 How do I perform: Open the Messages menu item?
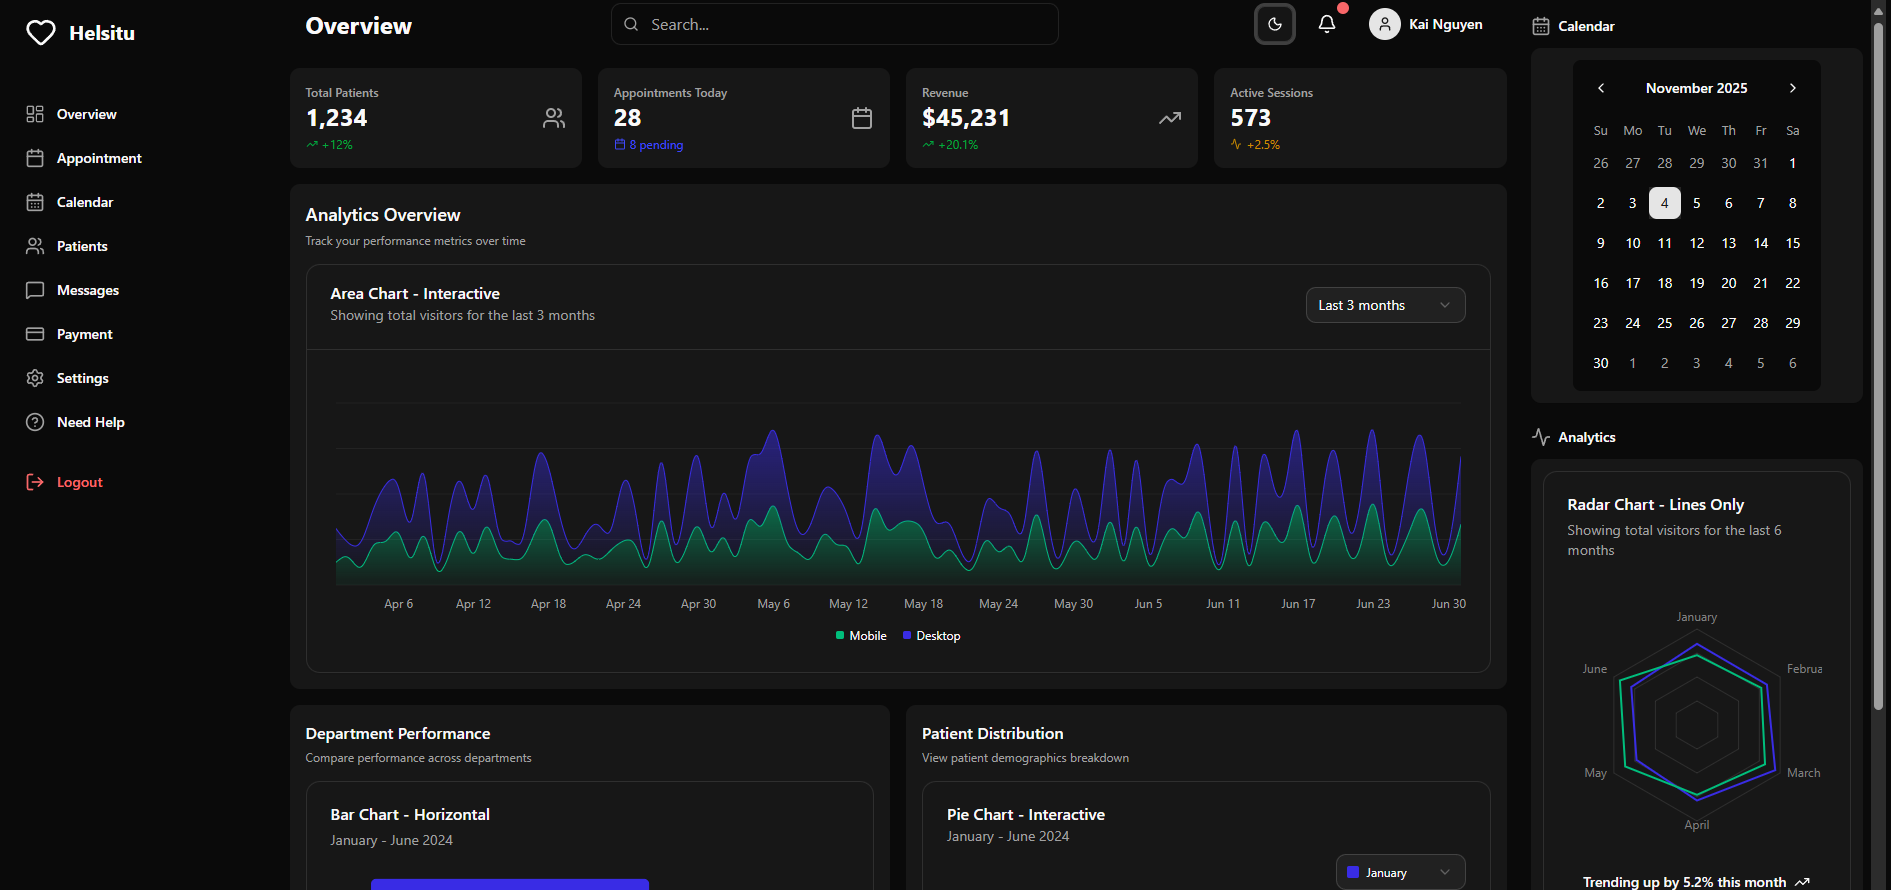tap(88, 290)
